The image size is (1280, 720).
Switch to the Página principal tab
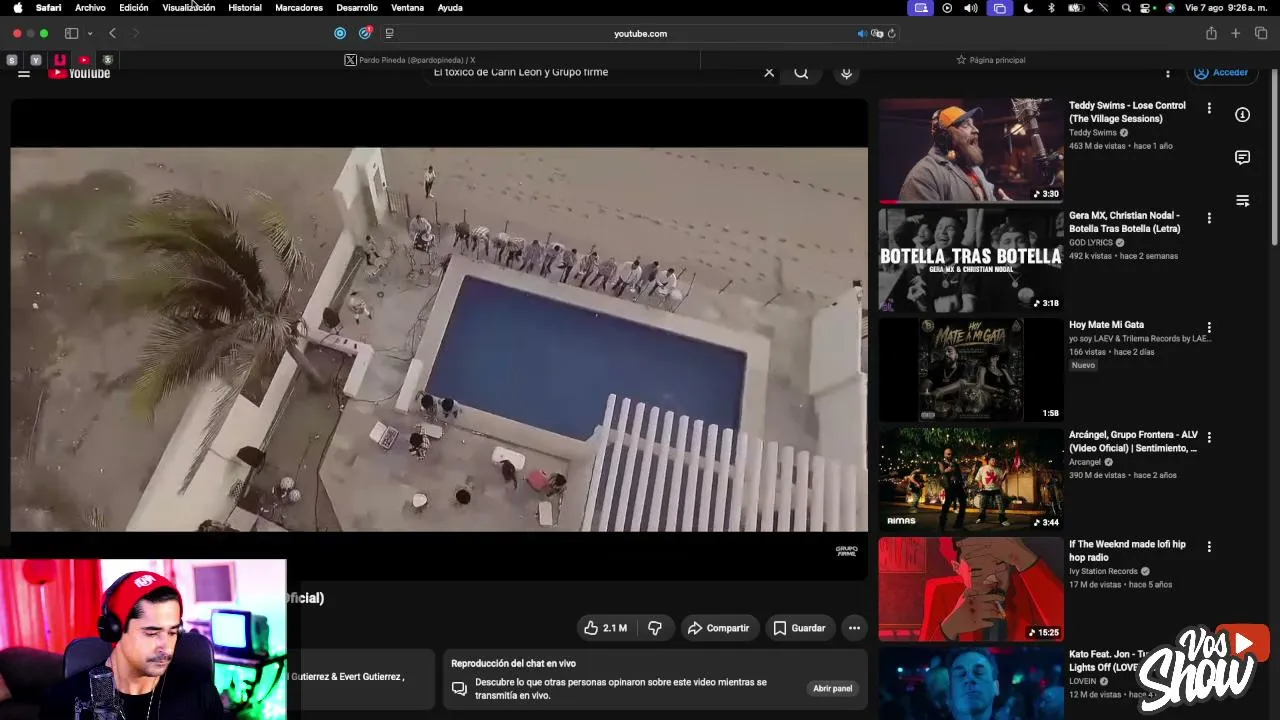(x=990, y=60)
